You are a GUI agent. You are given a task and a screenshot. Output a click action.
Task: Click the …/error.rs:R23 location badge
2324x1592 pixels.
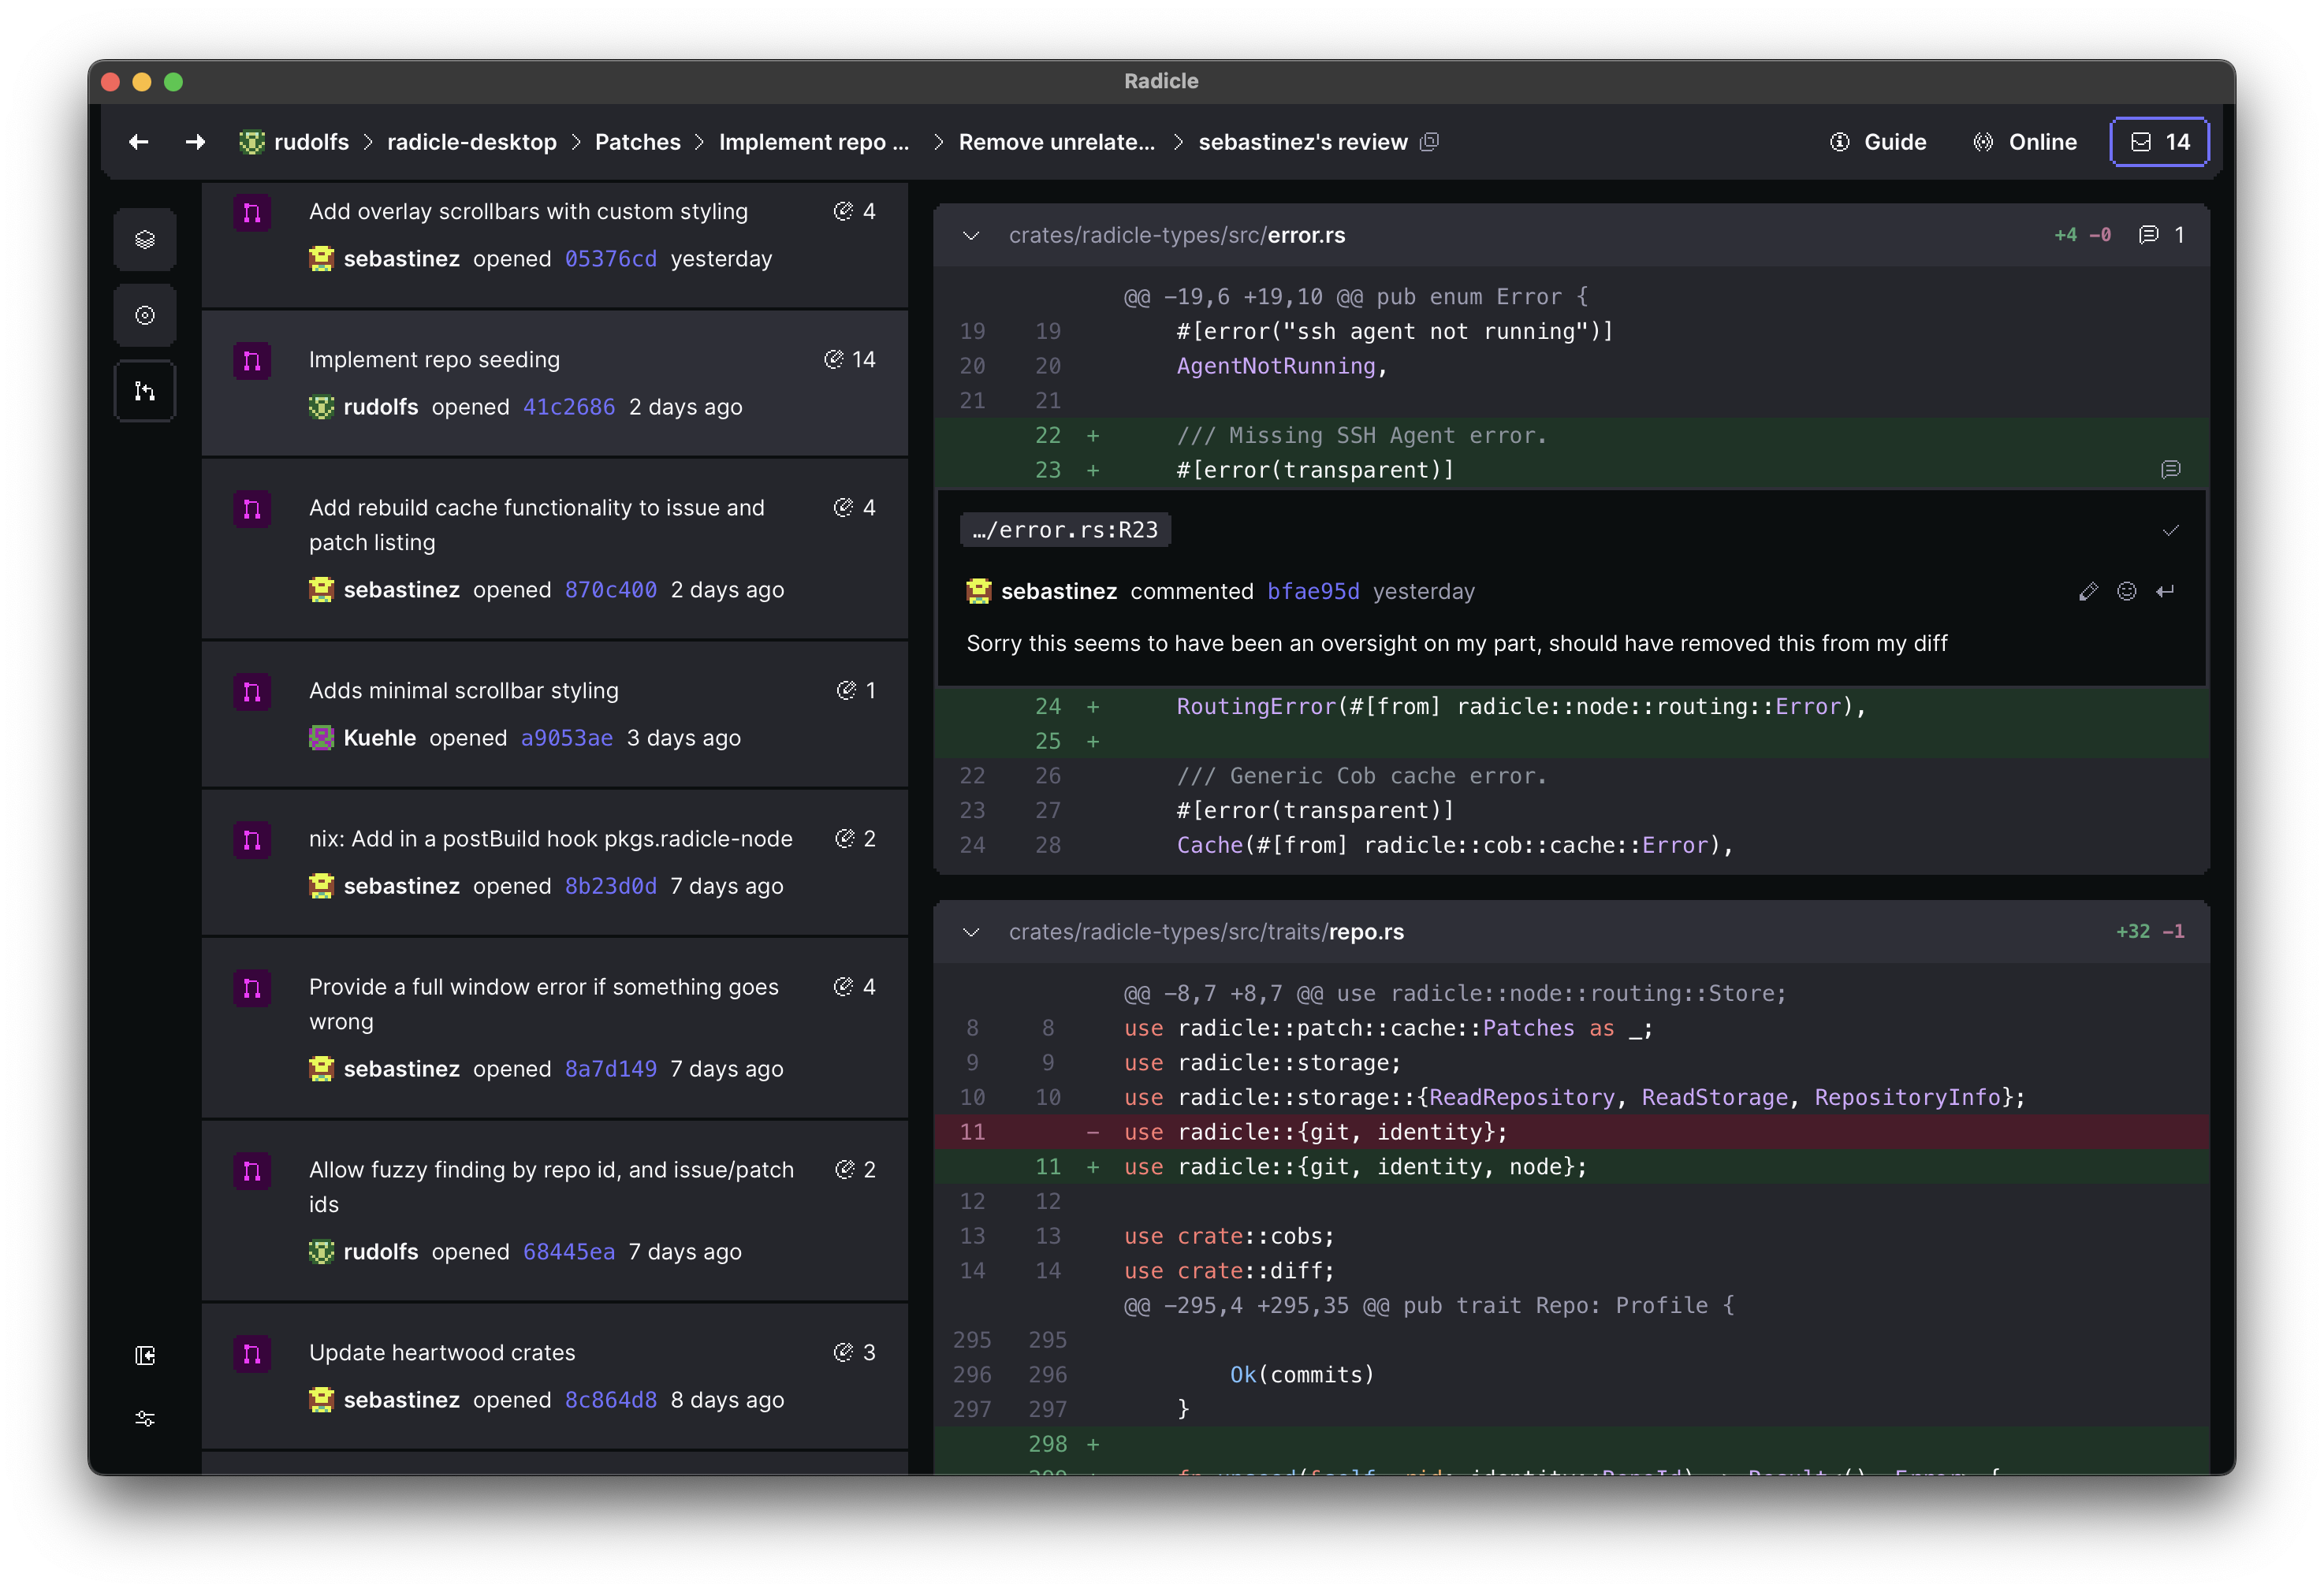(1065, 530)
